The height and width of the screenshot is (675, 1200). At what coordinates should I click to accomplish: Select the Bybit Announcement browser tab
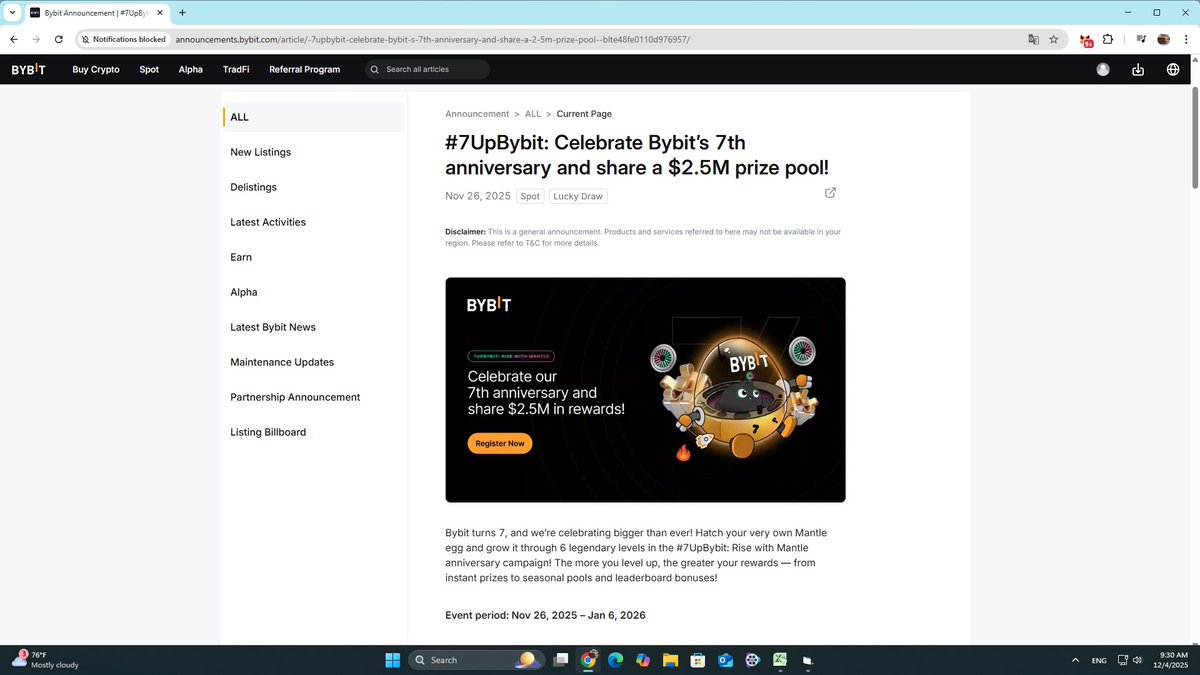96,13
